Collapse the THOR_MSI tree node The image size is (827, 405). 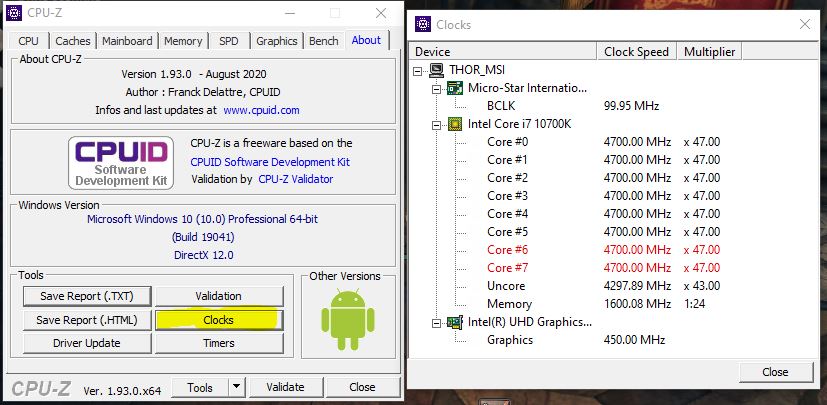pyautogui.click(x=418, y=71)
